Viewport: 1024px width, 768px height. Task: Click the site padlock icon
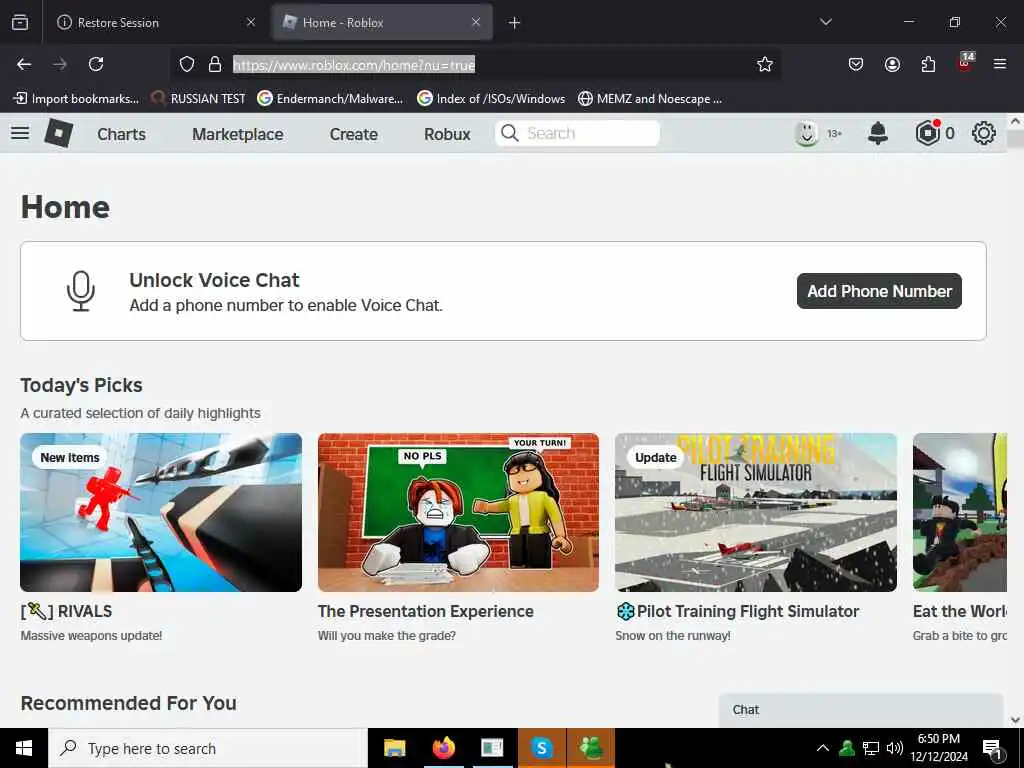point(215,64)
